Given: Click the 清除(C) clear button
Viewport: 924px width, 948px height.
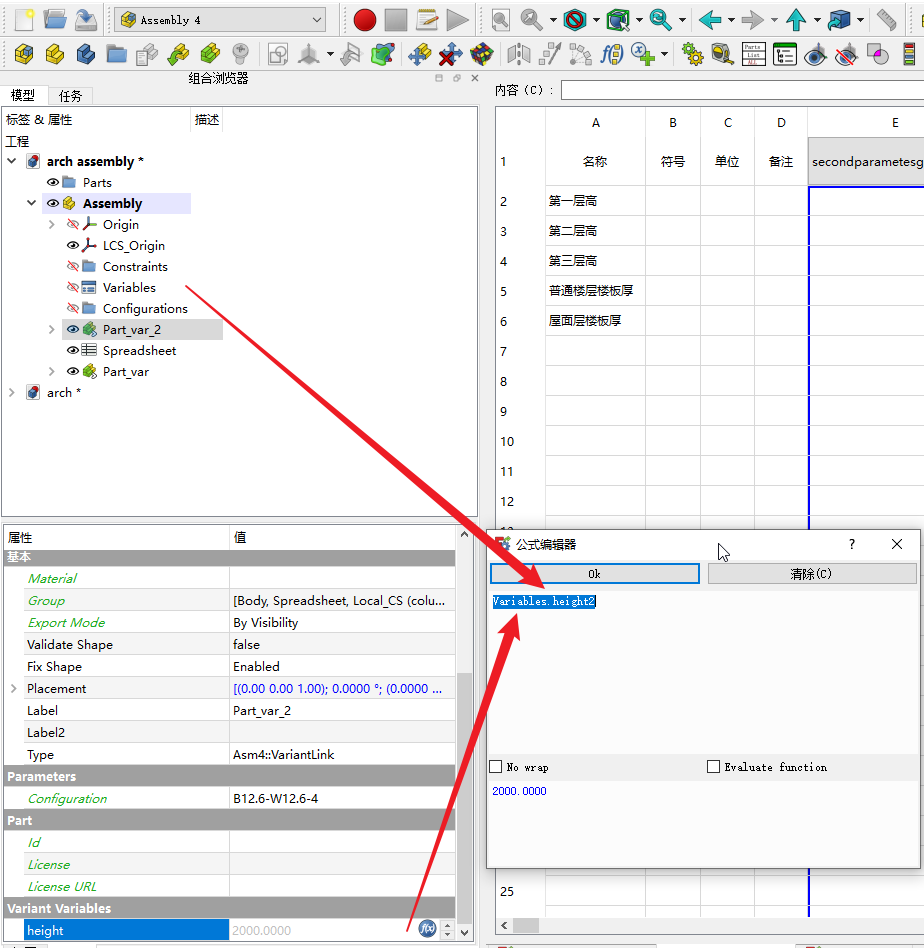Looking at the screenshot, I should [811, 574].
